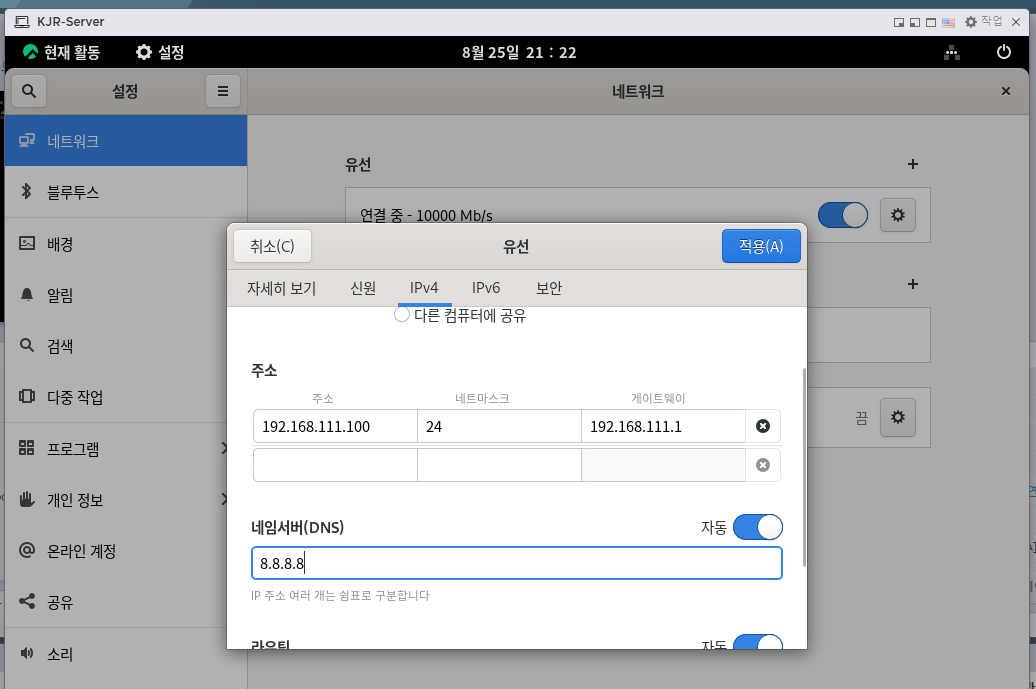Click the gateway field 192.168.111.1
Screen dimensions: 1036x689
[x=663, y=426]
